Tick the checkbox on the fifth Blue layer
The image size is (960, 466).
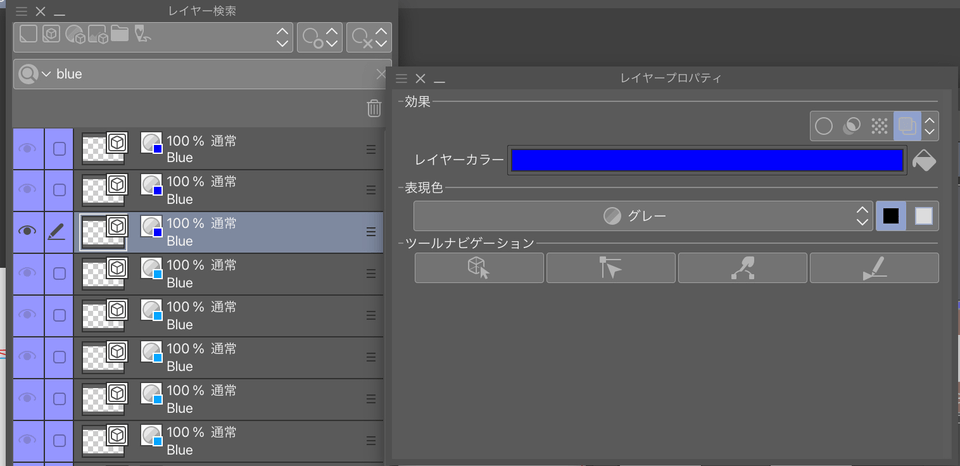[x=59, y=315]
